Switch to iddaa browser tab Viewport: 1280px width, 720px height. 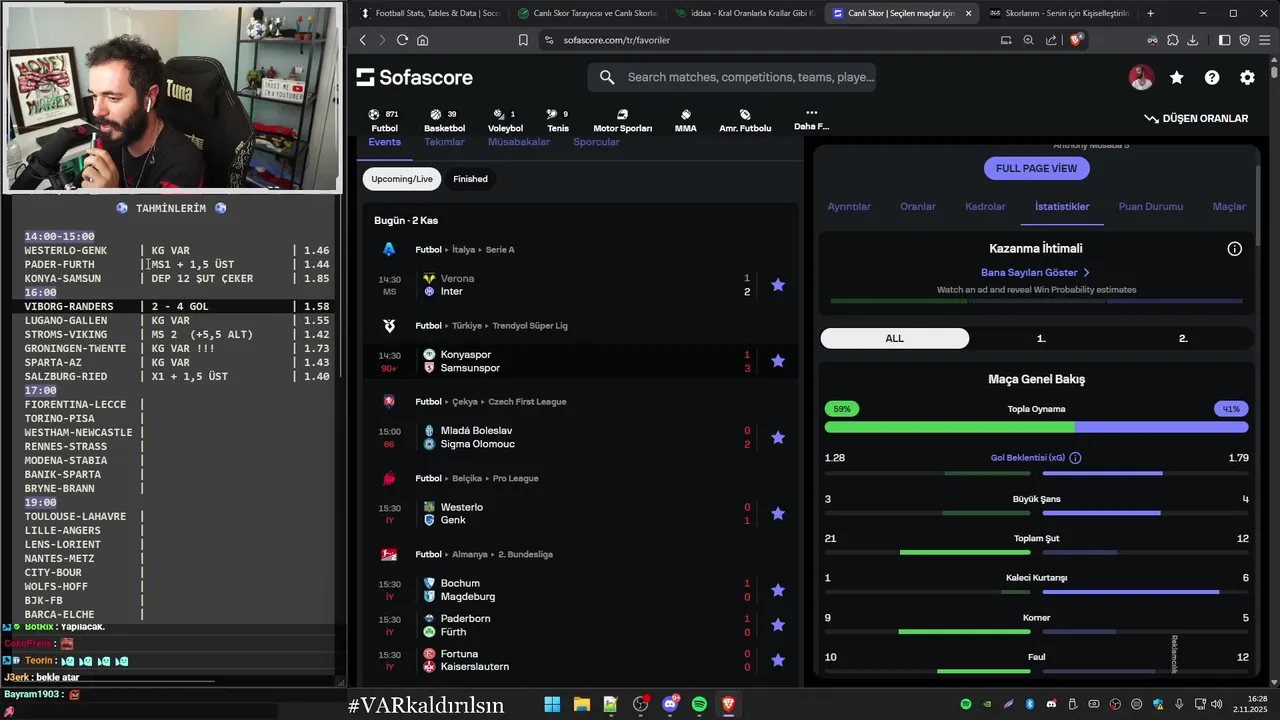(744, 13)
